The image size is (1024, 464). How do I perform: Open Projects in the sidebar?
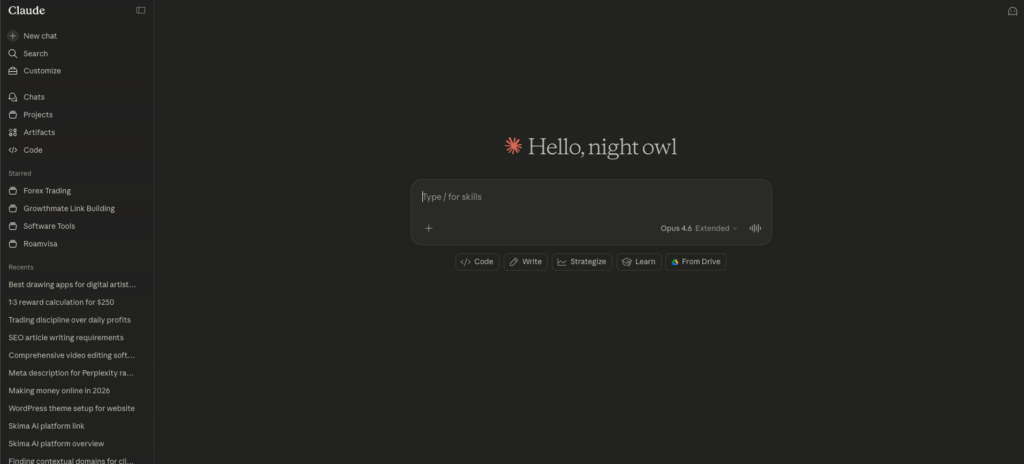pyautogui.click(x=38, y=115)
